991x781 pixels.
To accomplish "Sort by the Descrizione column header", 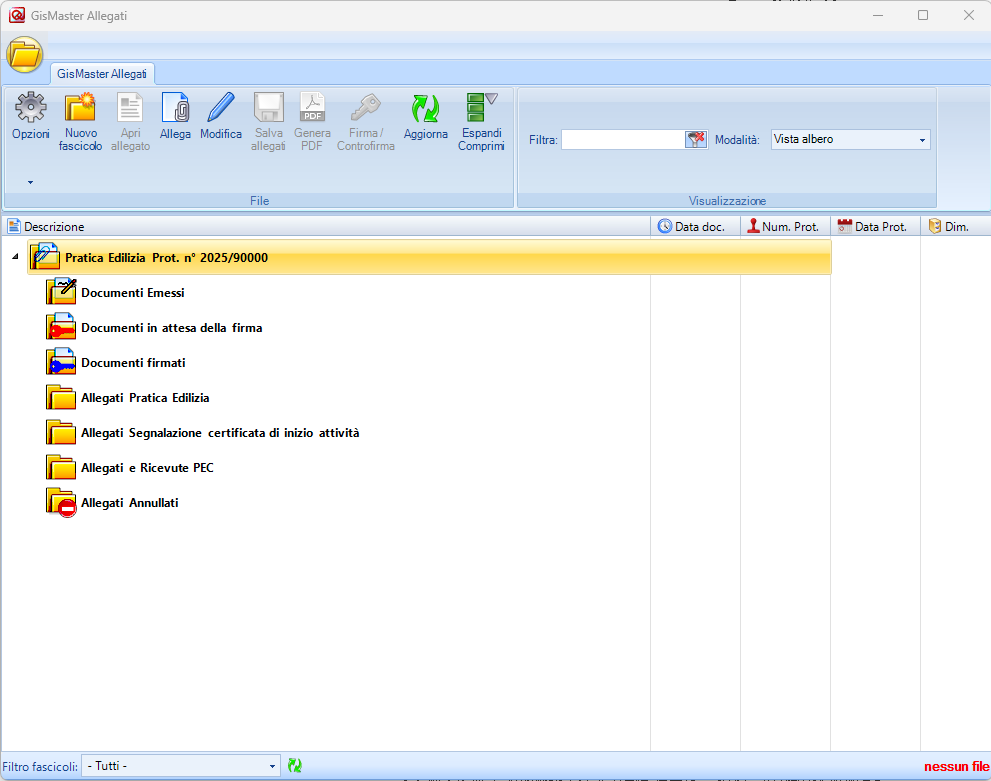I will pyautogui.click(x=55, y=227).
